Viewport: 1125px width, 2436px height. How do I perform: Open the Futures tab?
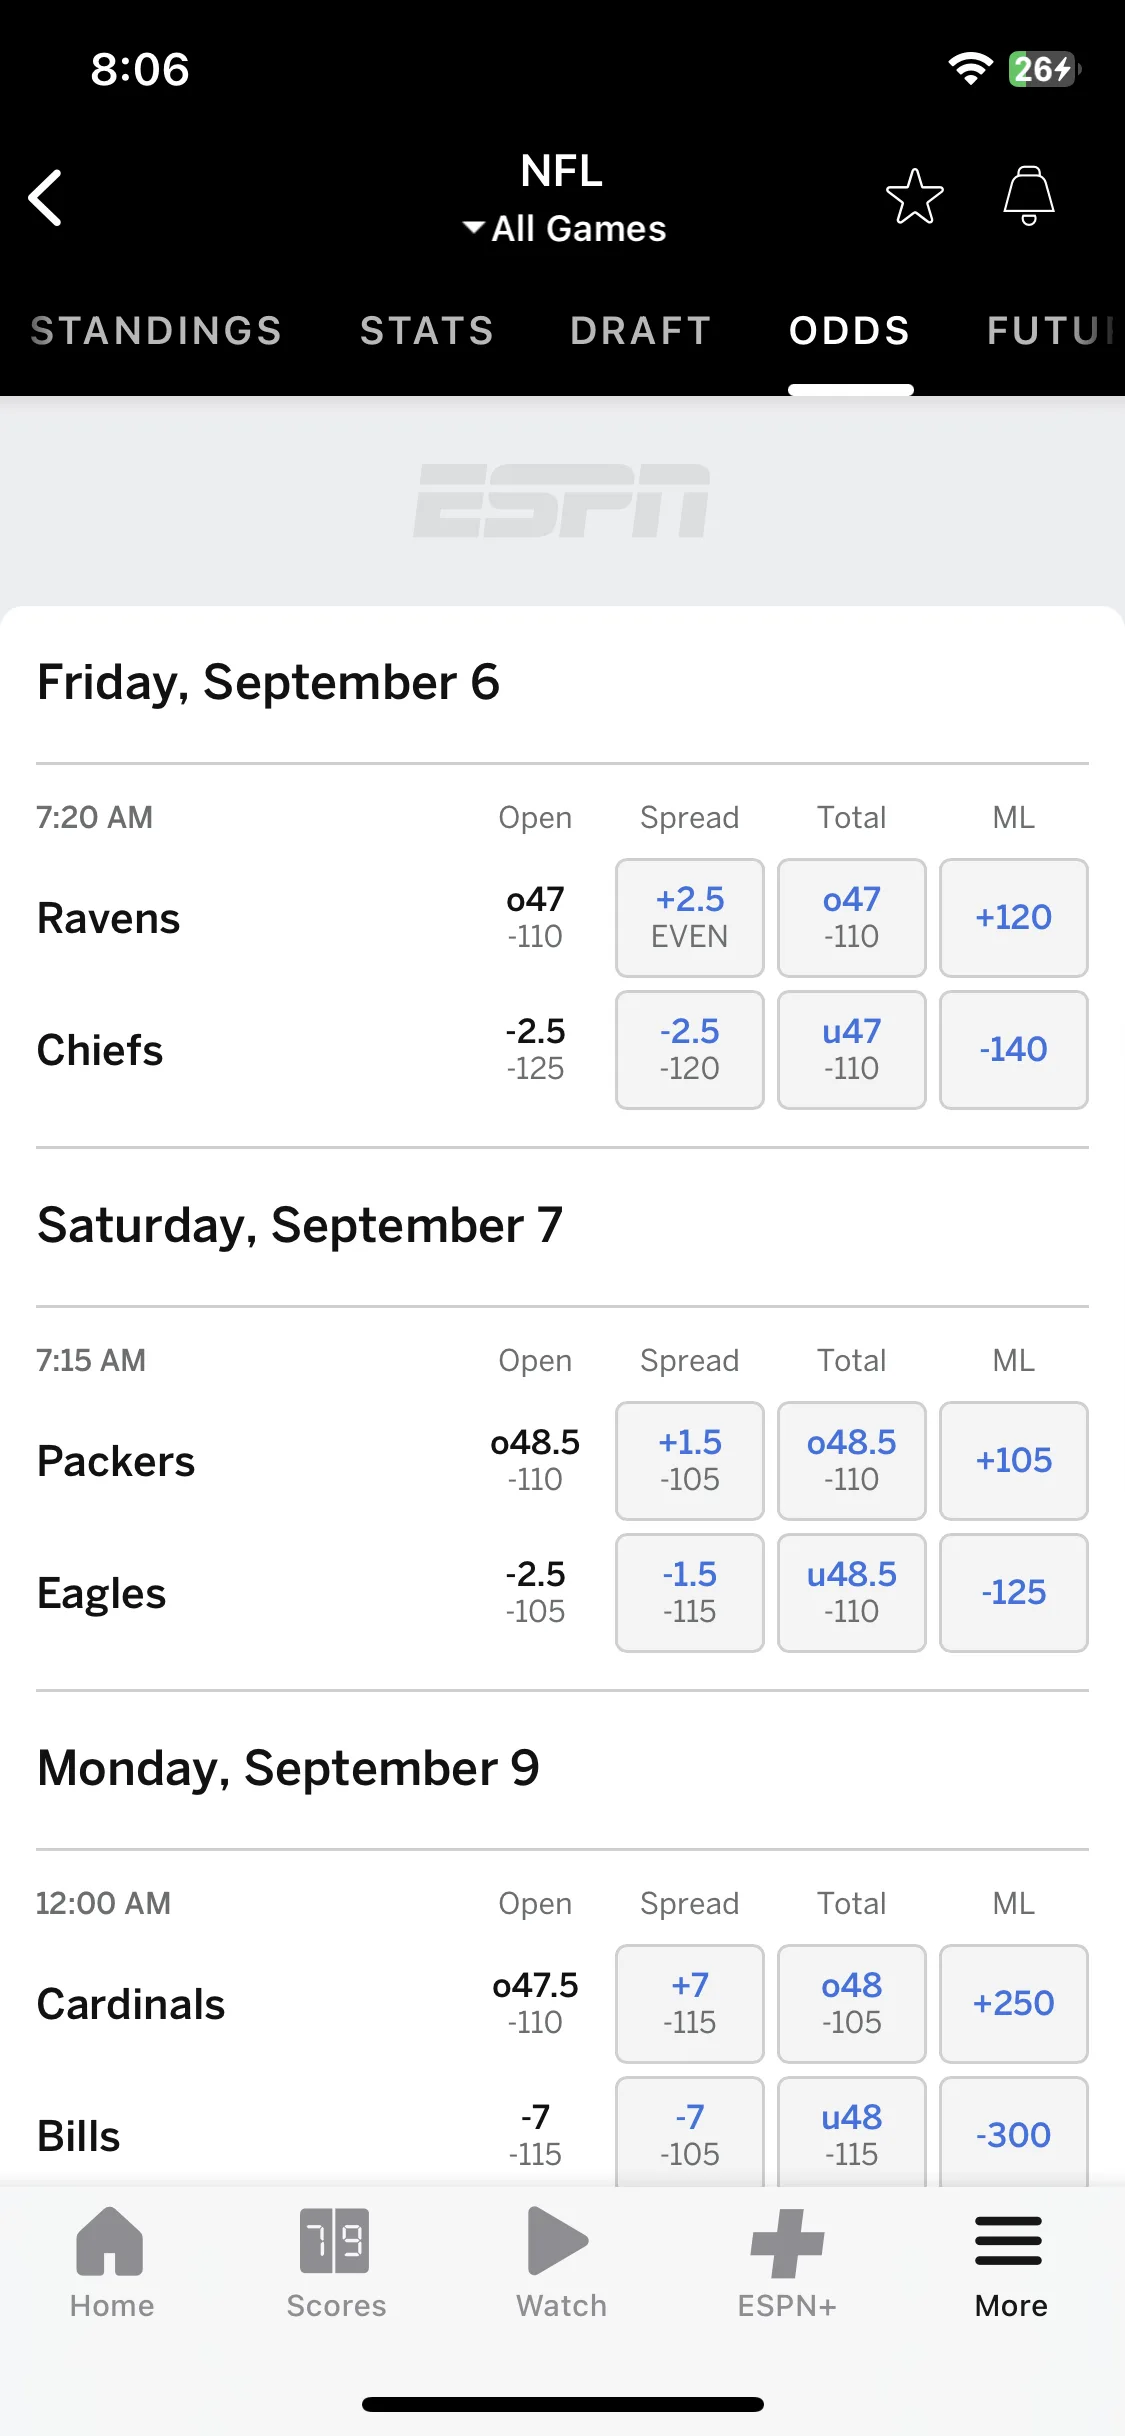click(x=1054, y=331)
